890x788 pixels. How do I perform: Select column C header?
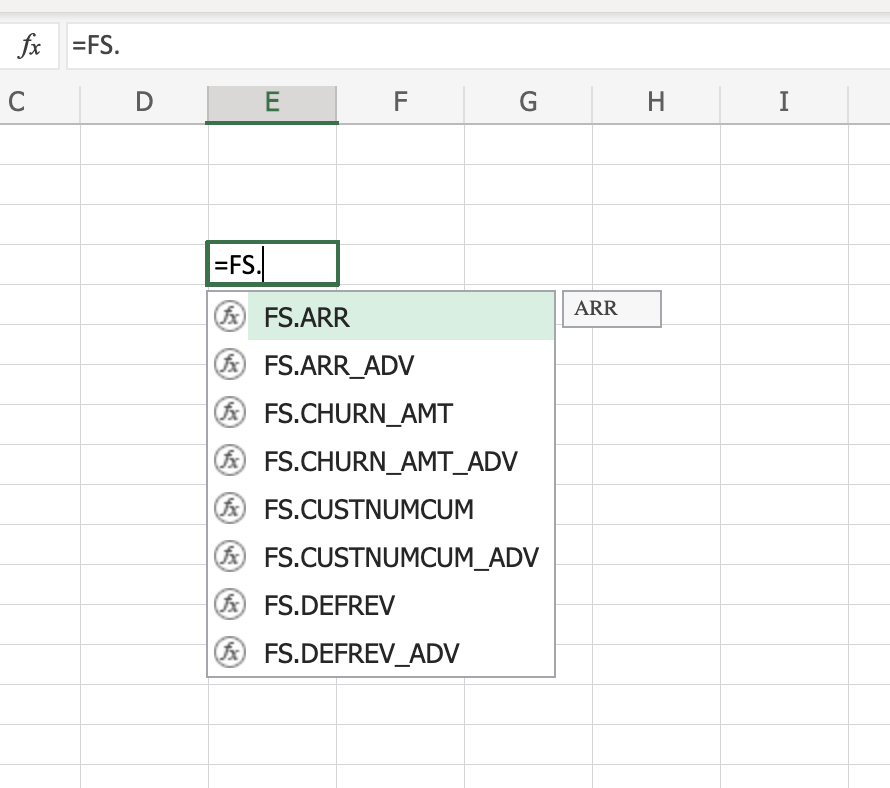40,103
